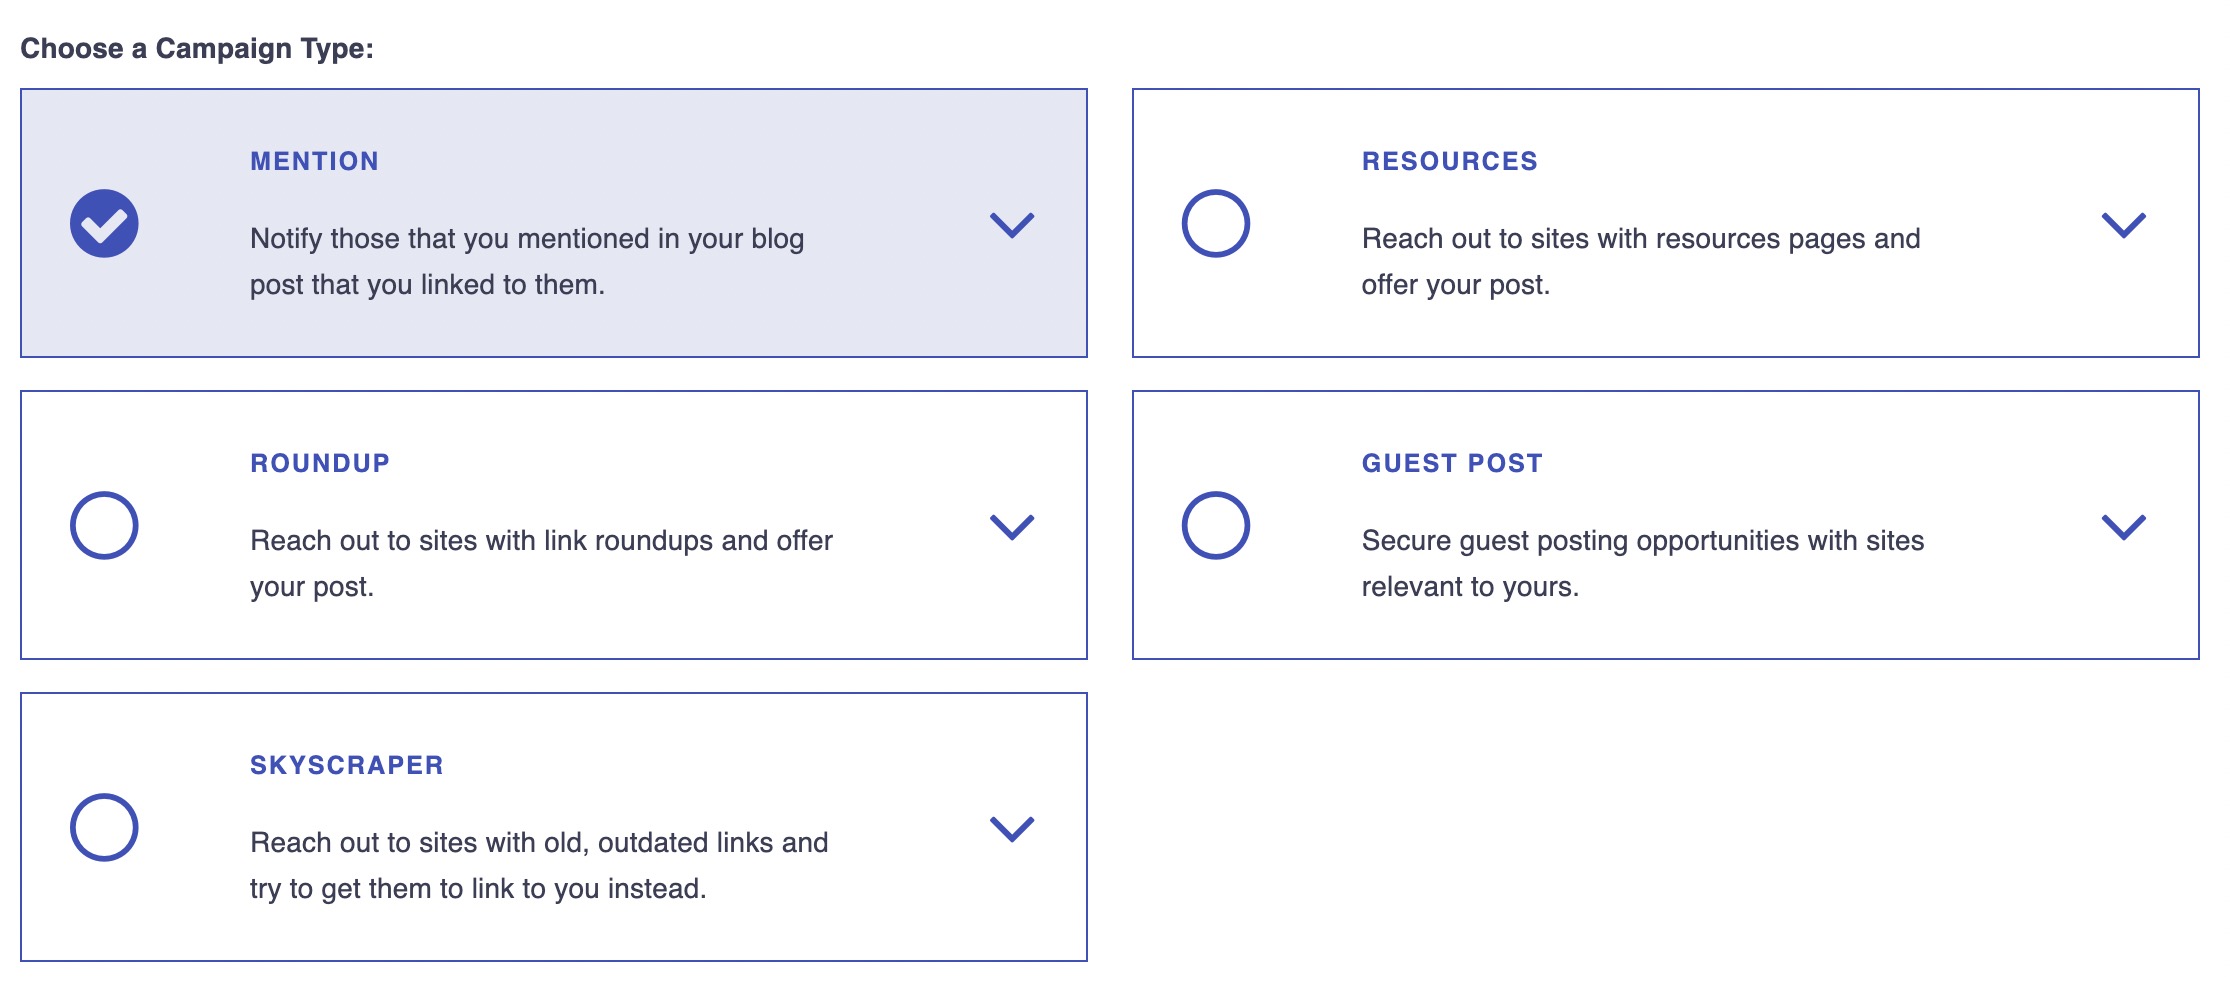Click the ROUNDUP title text

[320, 463]
